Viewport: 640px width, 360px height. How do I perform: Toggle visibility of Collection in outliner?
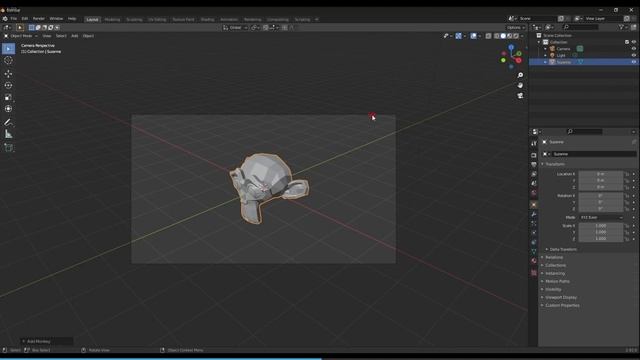634,42
